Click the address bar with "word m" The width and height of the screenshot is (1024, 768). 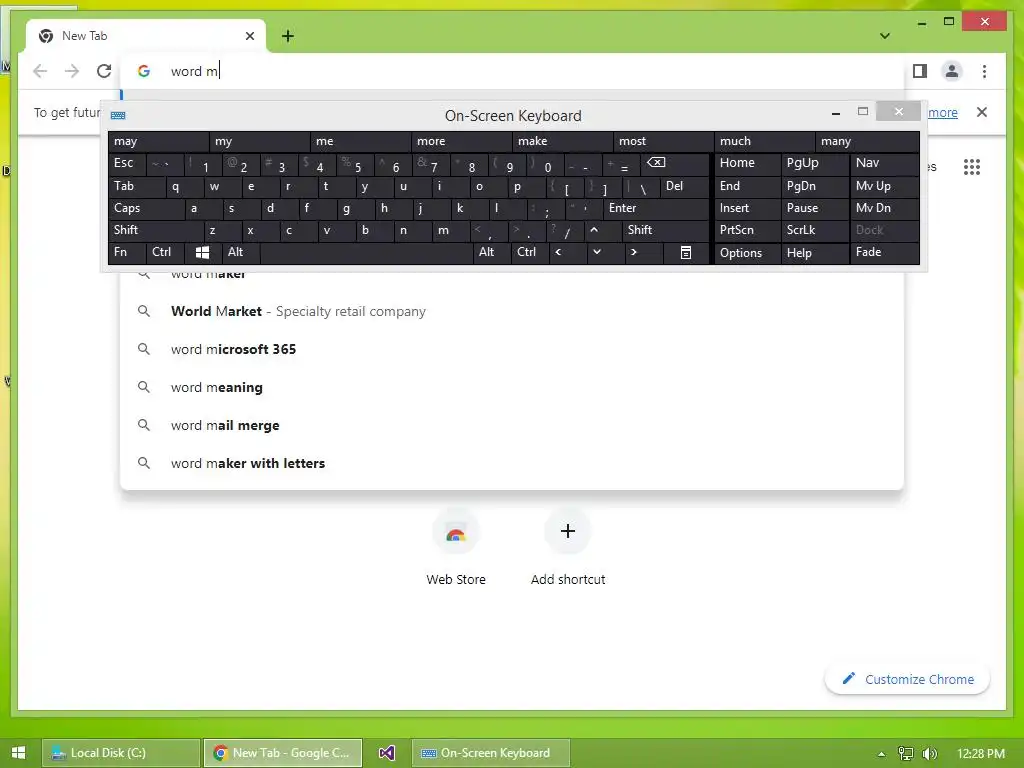point(512,71)
